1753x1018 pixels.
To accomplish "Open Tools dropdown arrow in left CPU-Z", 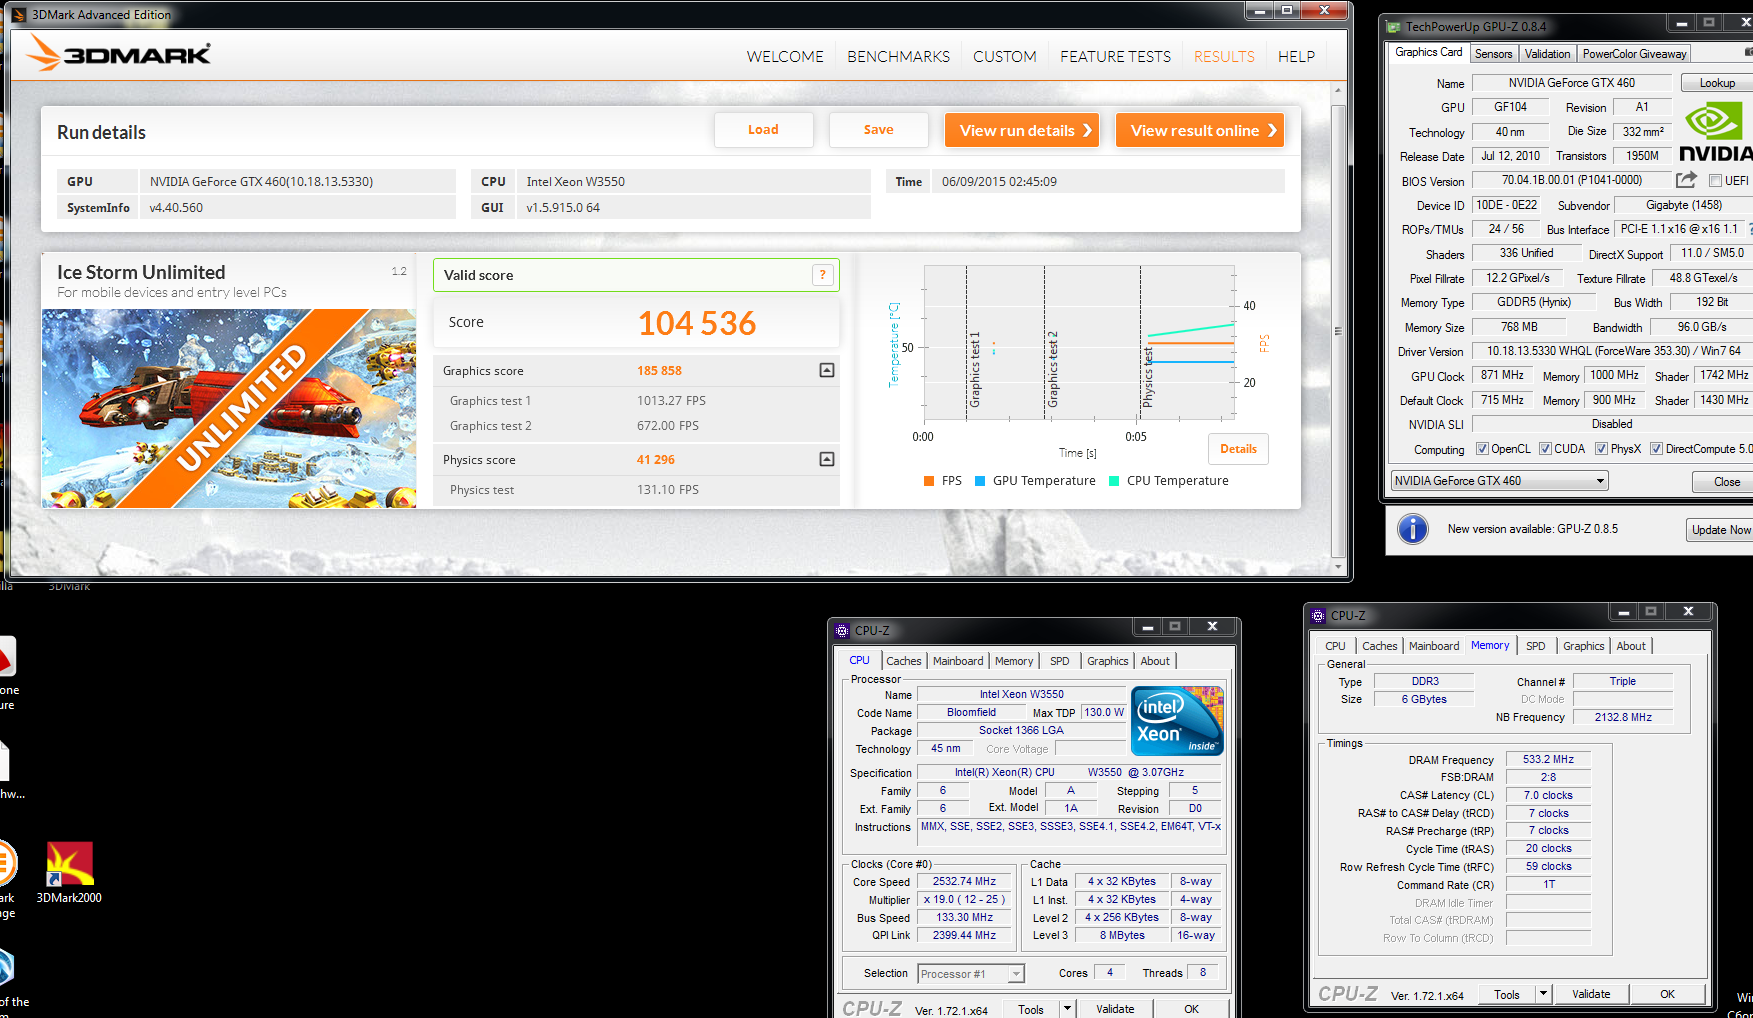I will point(1067,1009).
